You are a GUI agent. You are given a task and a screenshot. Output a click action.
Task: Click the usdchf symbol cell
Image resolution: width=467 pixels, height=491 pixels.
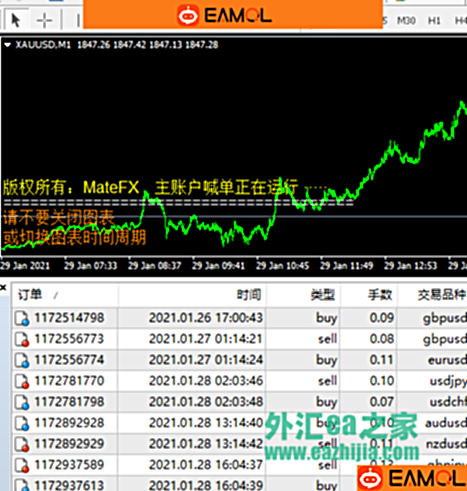point(448,402)
